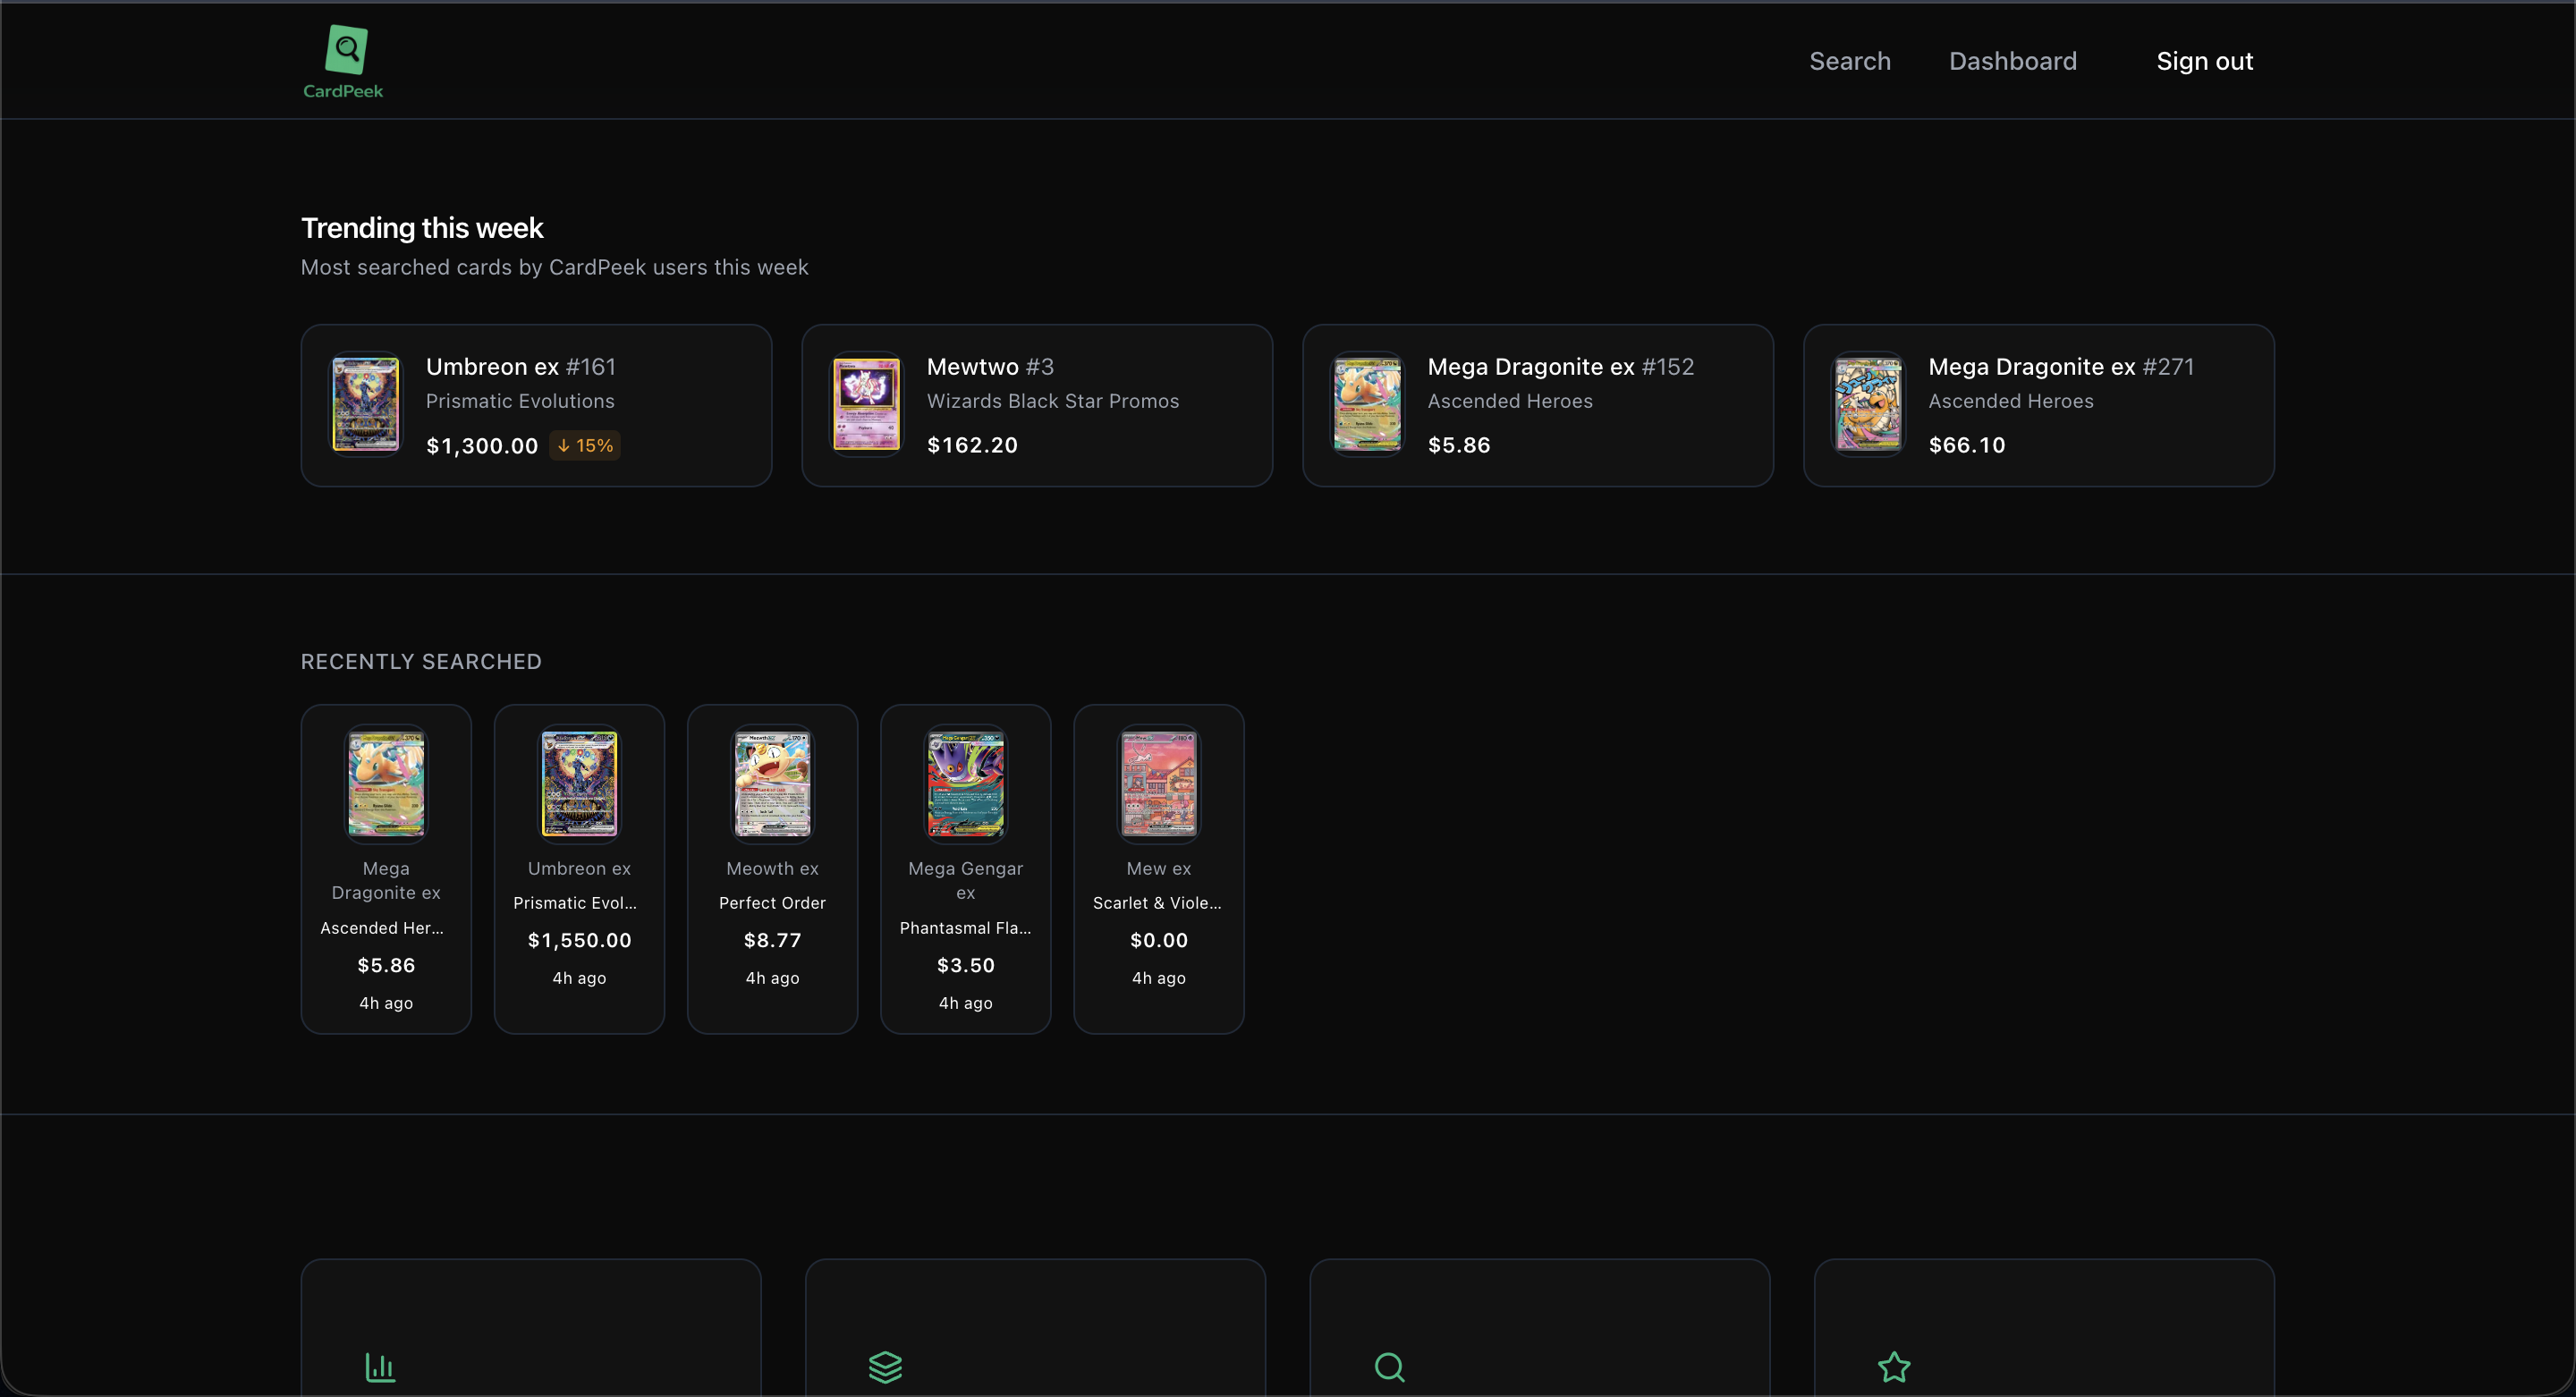This screenshot has height=1397, width=2576.
Task: Click the Mew ex image in Recently Searched
Action: (1158, 783)
